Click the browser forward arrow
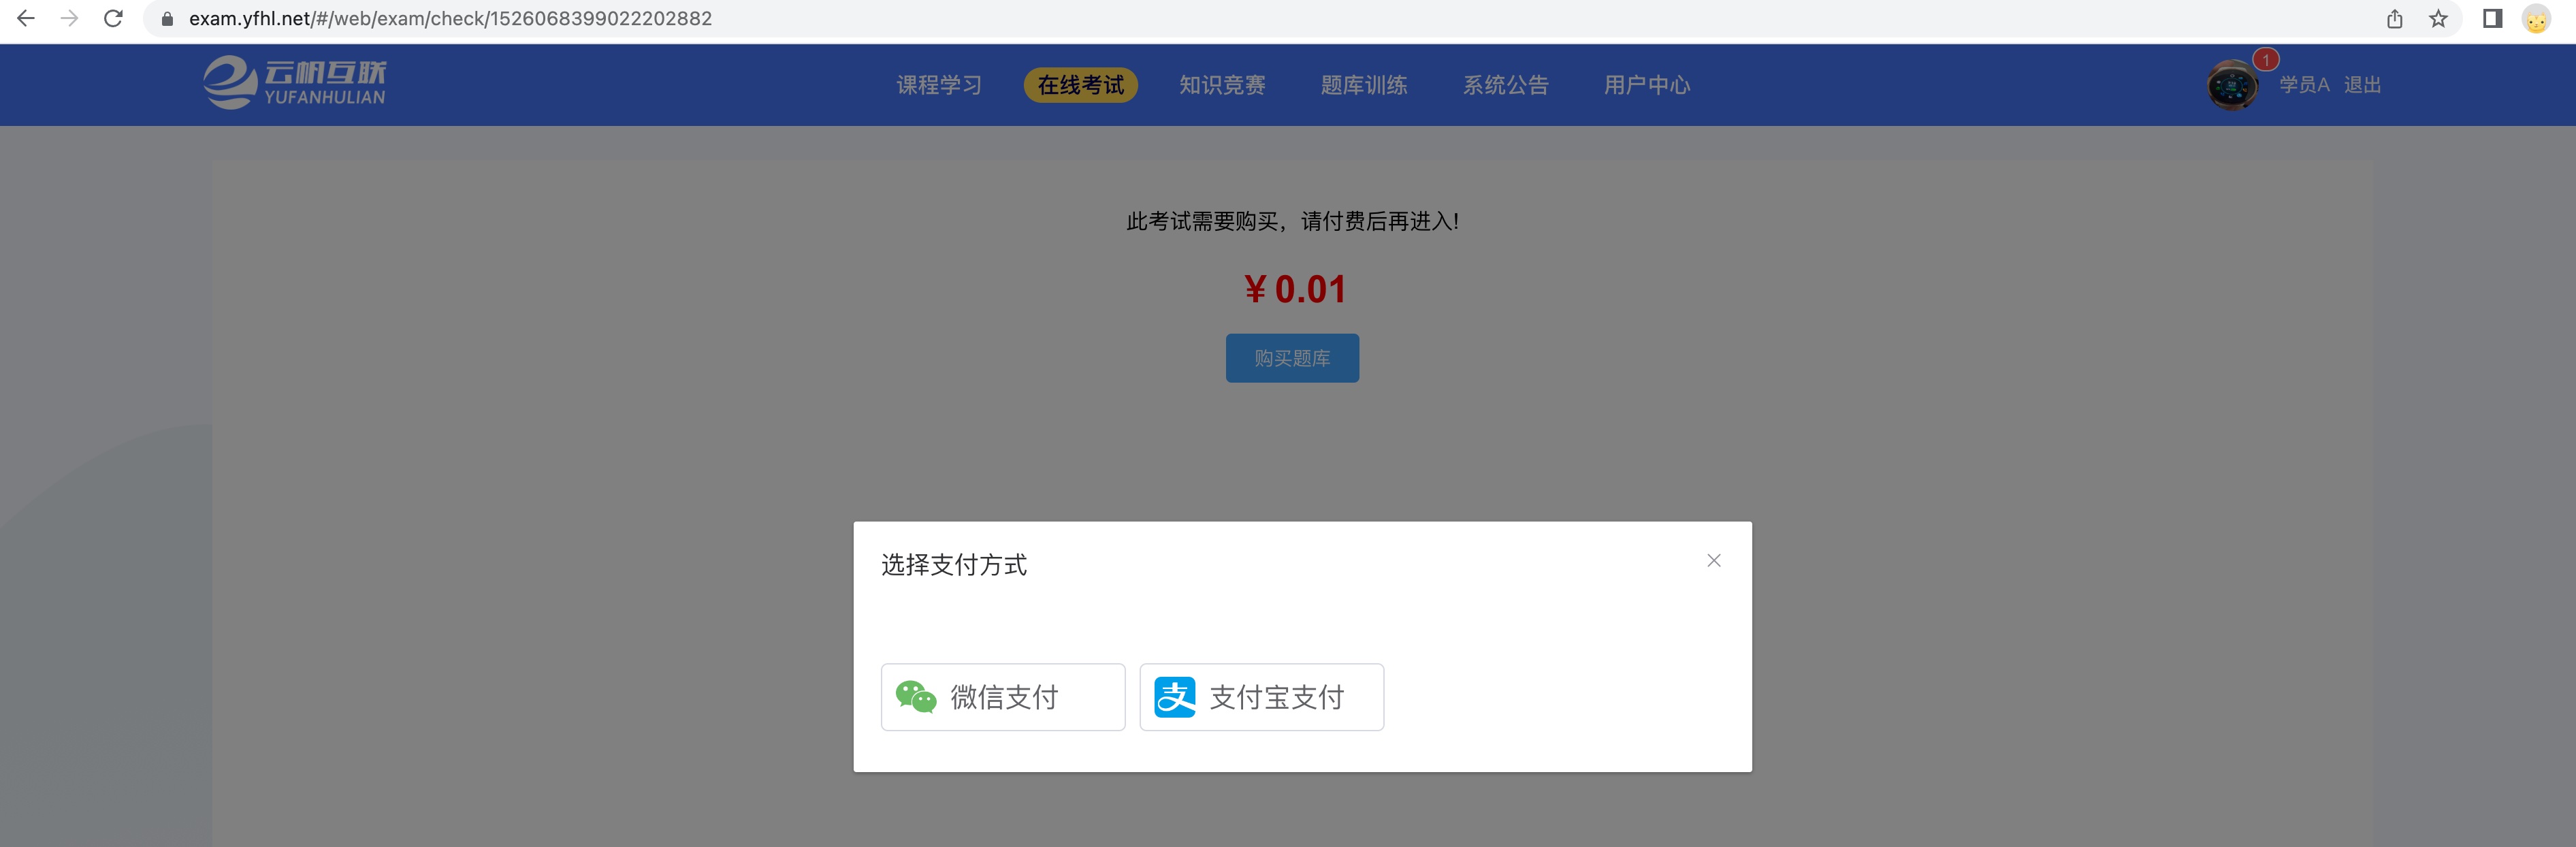This screenshot has height=847, width=2576. [x=69, y=18]
